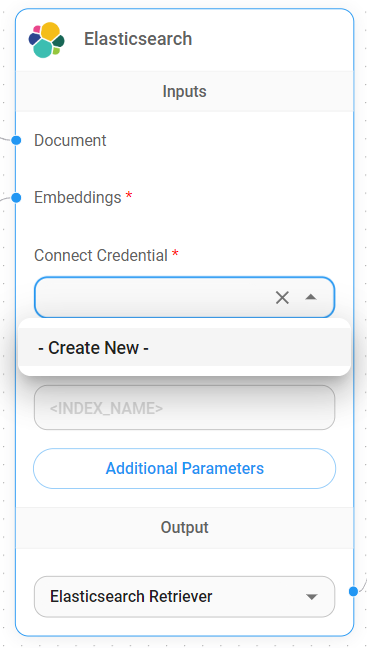The height and width of the screenshot is (648, 367).
Task: Click the Document input label
Action: pyautogui.click(x=70, y=141)
